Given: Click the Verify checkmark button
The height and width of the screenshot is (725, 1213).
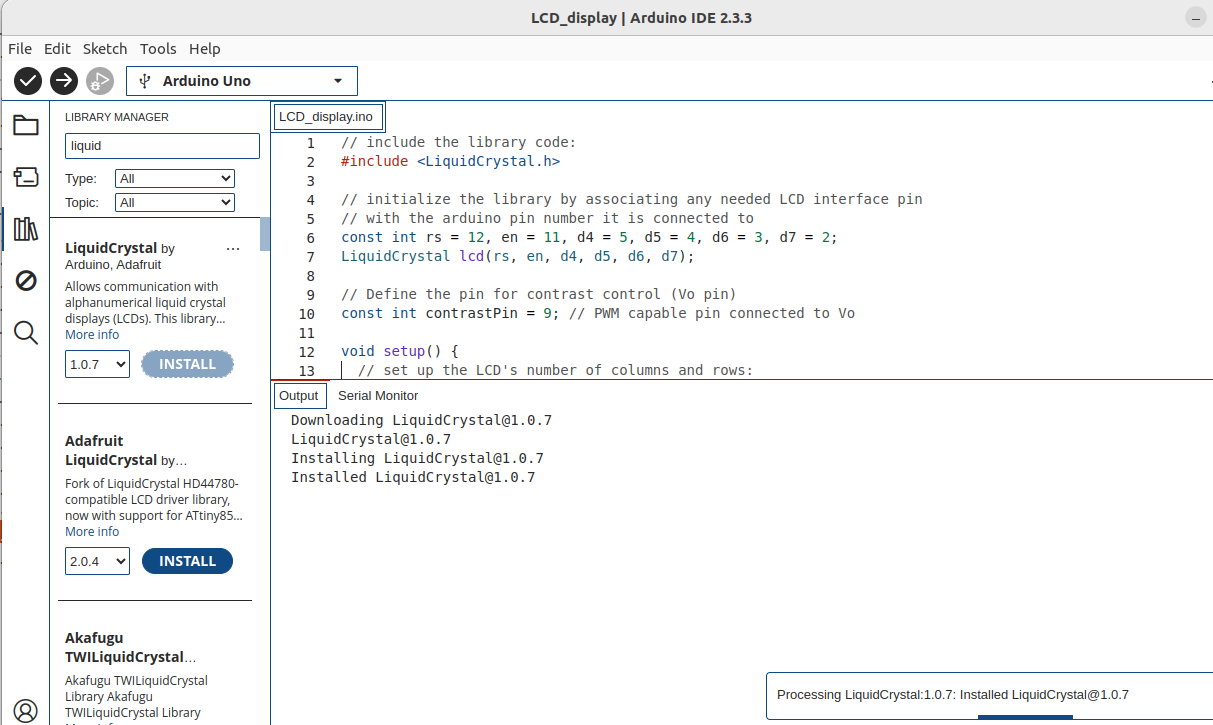Looking at the screenshot, I should coord(28,81).
